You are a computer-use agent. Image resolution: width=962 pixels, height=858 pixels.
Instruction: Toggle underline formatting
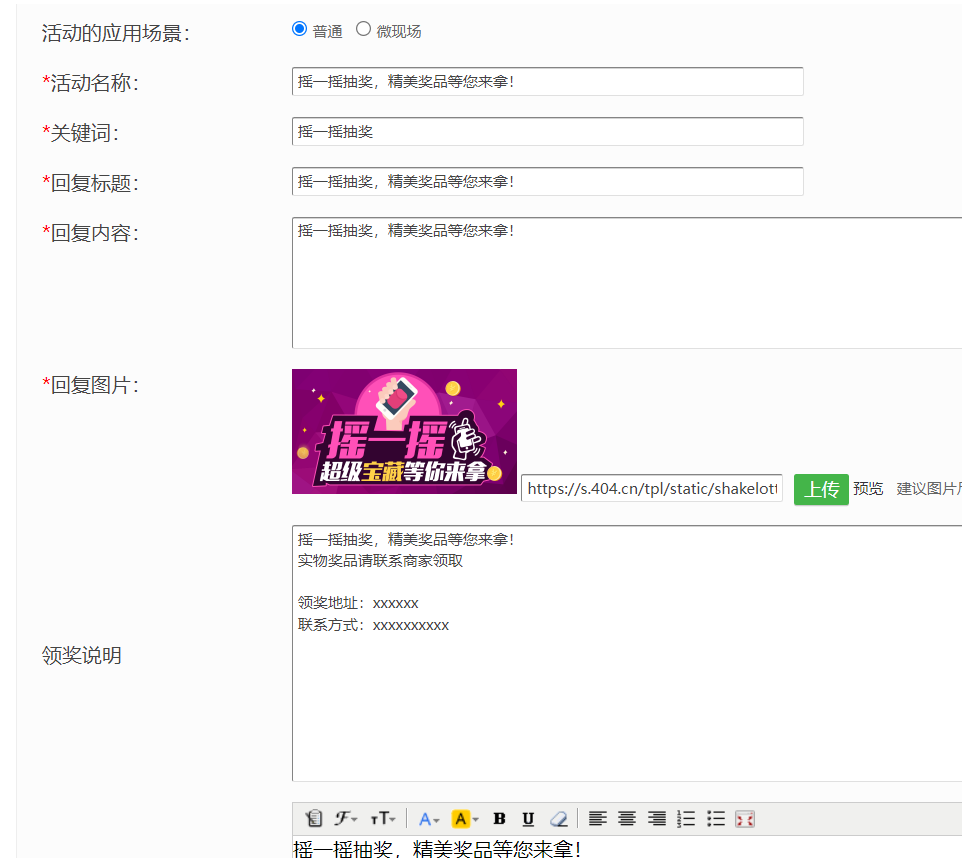pyautogui.click(x=528, y=819)
